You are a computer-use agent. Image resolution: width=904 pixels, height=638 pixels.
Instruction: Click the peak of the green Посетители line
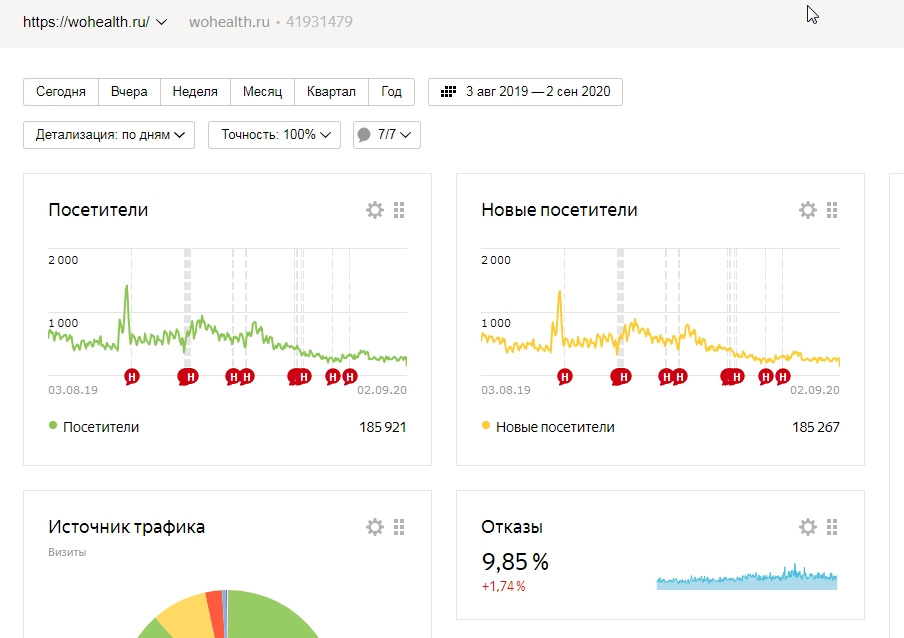point(127,286)
